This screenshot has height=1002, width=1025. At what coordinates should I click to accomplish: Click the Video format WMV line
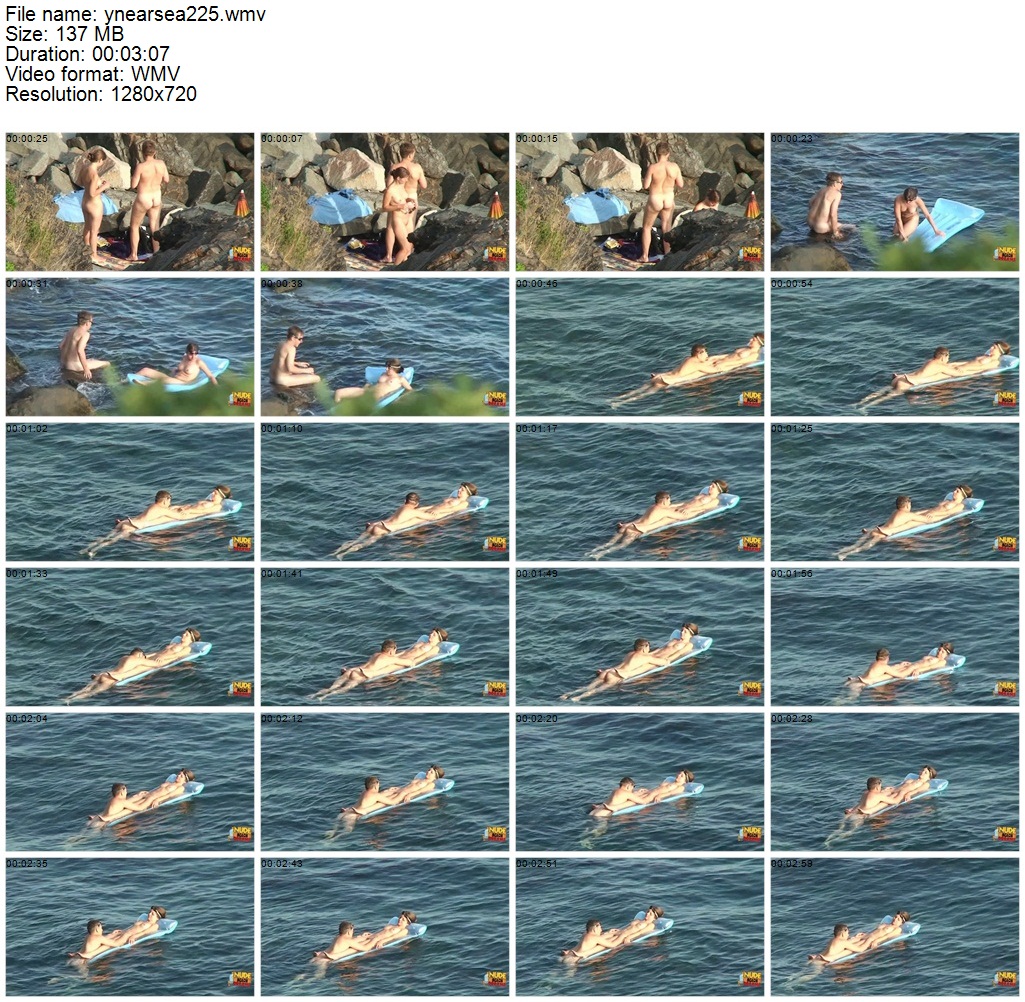[93, 74]
